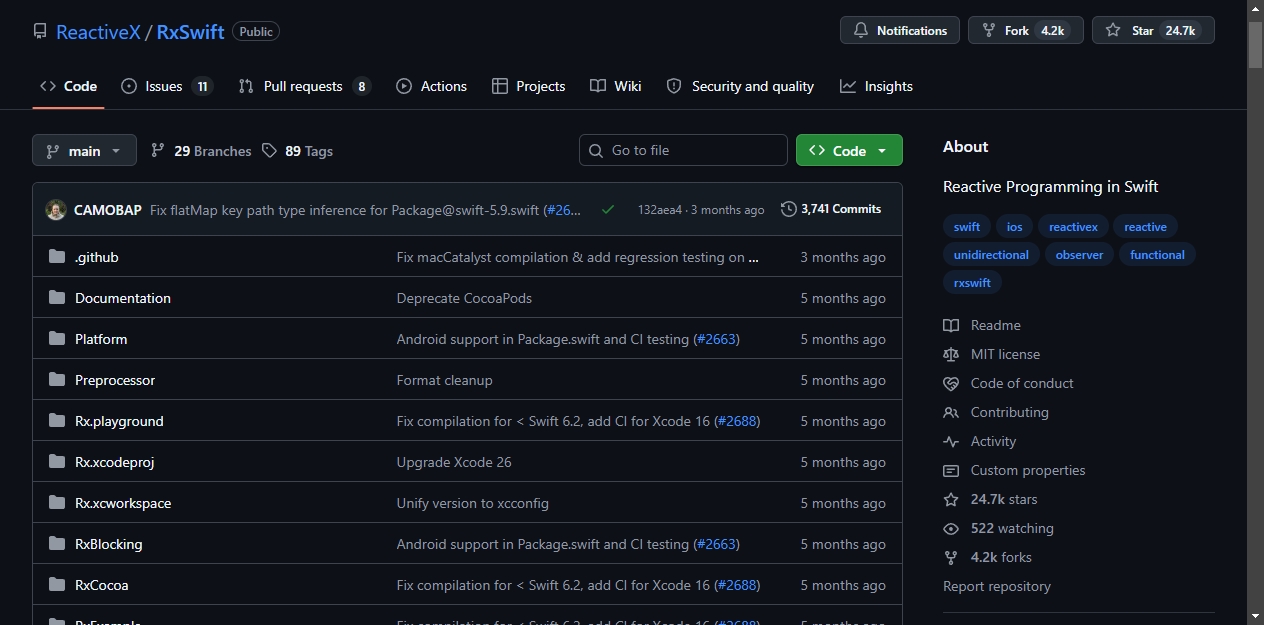Screen dimensions: 1264x625
Task: Click the pulse icon beside Activity
Action: [x=951, y=441]
